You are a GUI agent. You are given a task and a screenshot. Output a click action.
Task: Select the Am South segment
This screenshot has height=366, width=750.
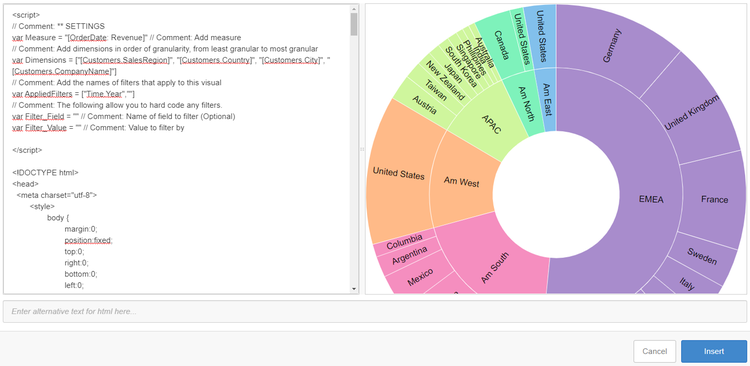coord(494,267)
